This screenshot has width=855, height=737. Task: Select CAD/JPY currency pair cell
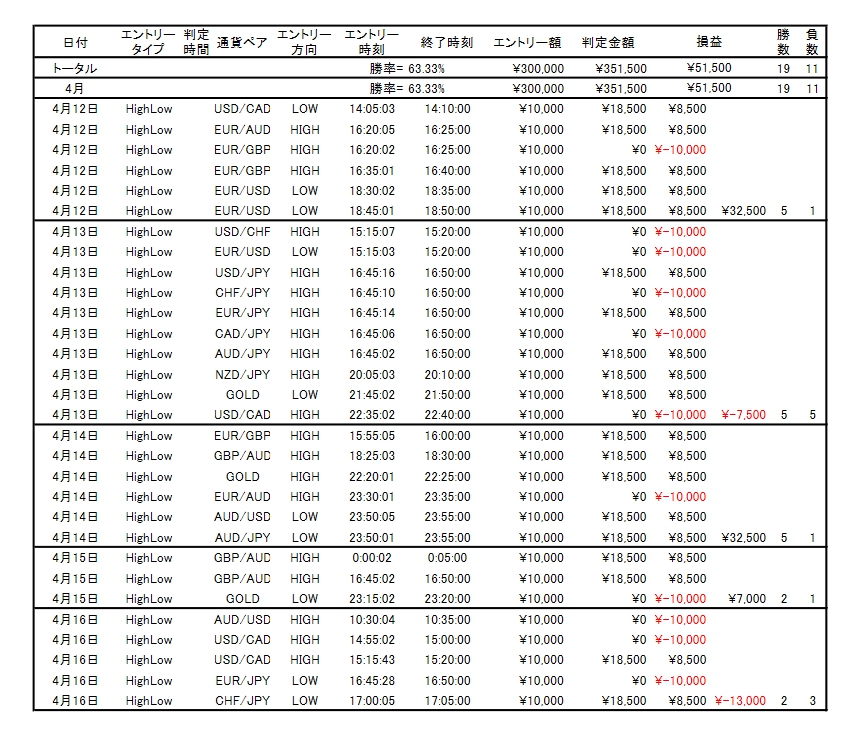point(242,334)
